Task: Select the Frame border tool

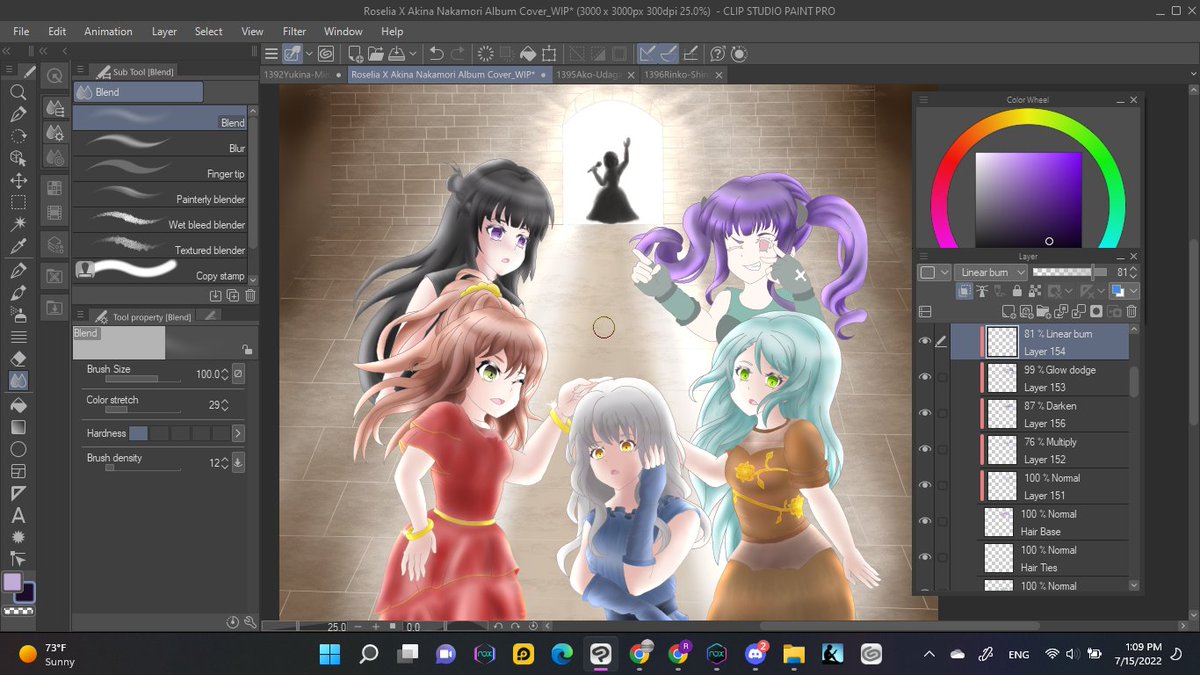Action: [x=18, y=471]
